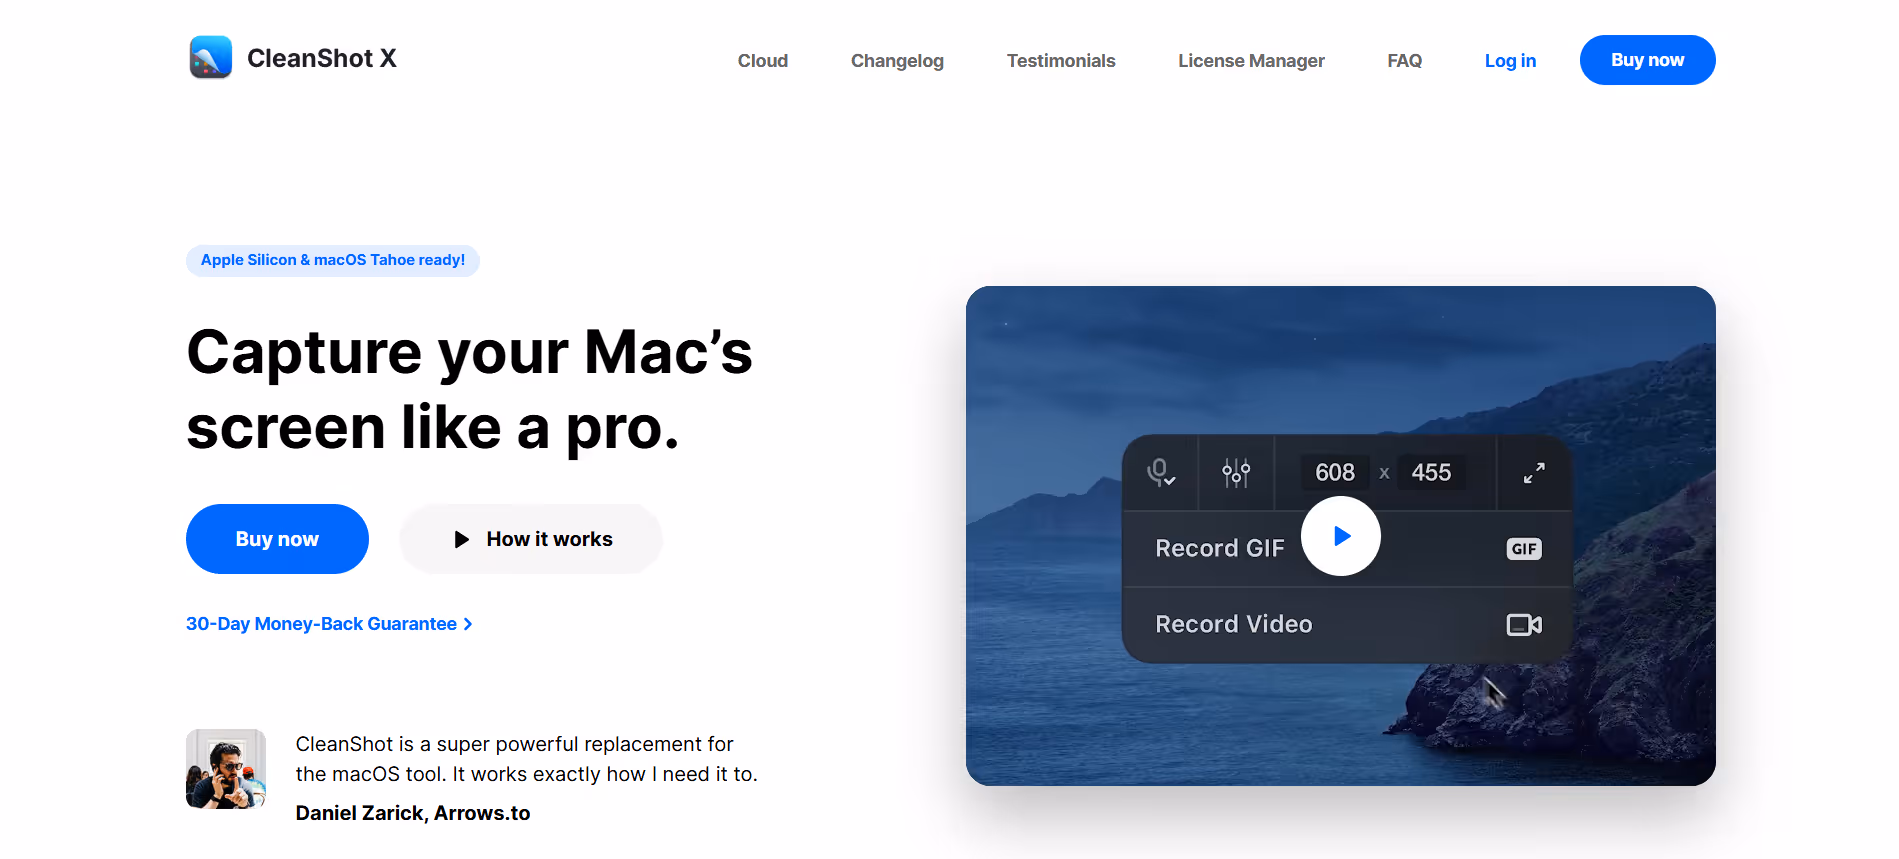Click the fullscreen expand arrows icon
This screenshot has width=1899, height=859.
[1534, 472]
